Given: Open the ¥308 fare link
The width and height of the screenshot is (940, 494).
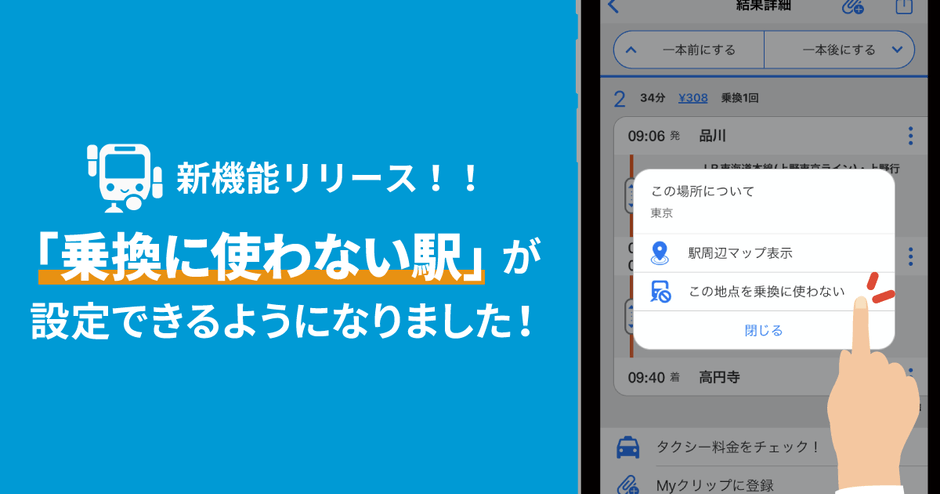Looking at the screenshot, I should click(x=693, y=98).
